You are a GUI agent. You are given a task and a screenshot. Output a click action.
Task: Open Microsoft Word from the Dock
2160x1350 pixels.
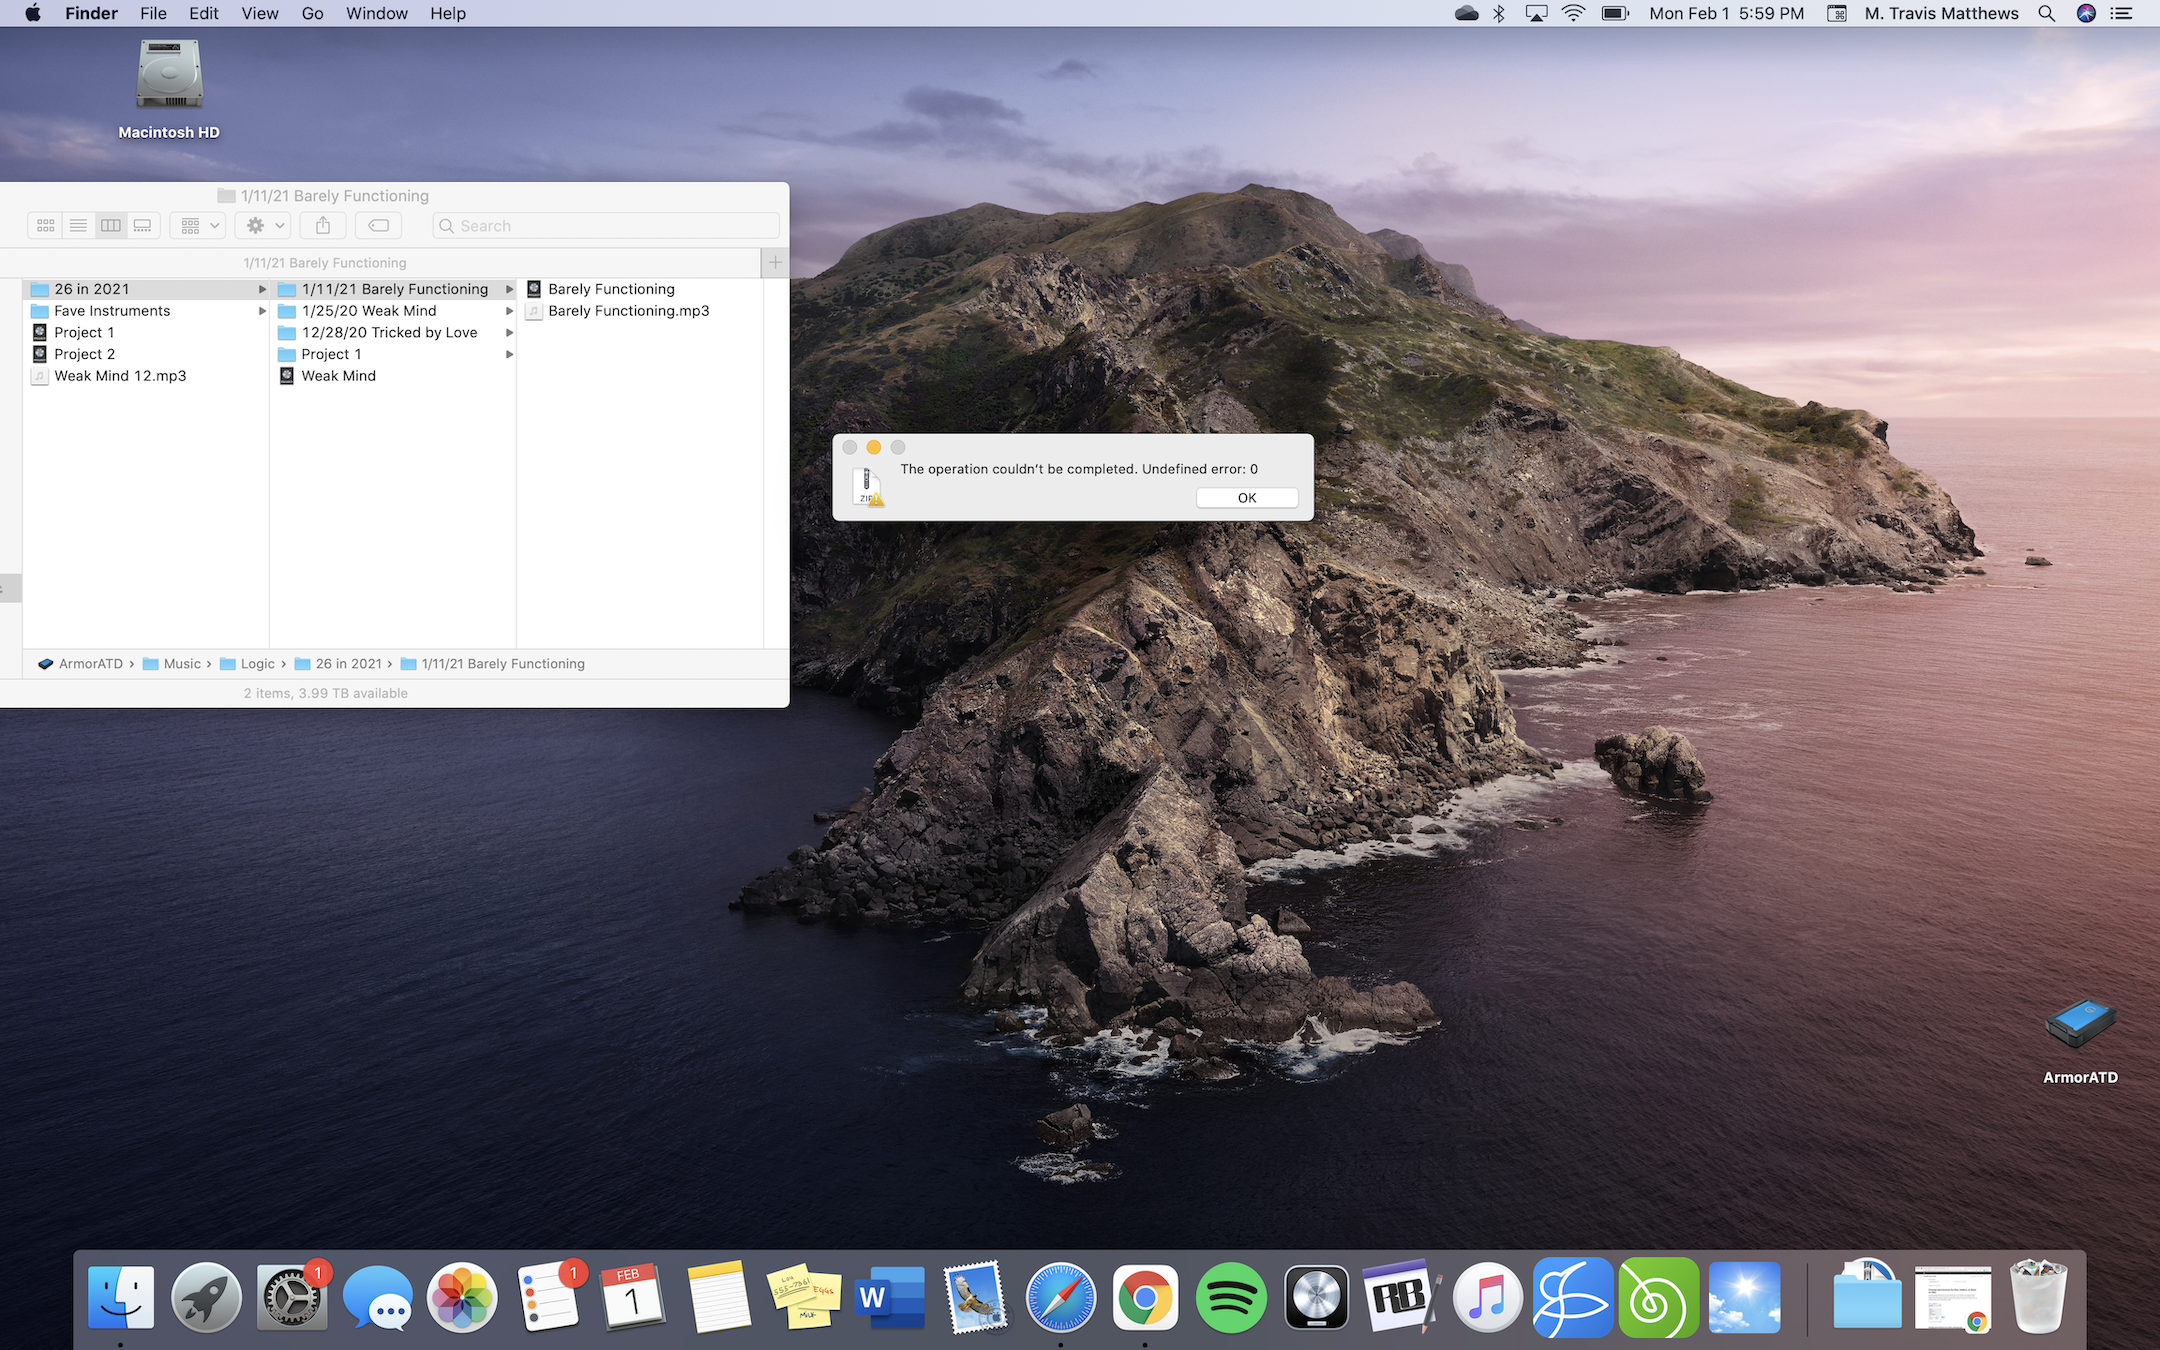pyautogui.click(x=889, y=1297)
